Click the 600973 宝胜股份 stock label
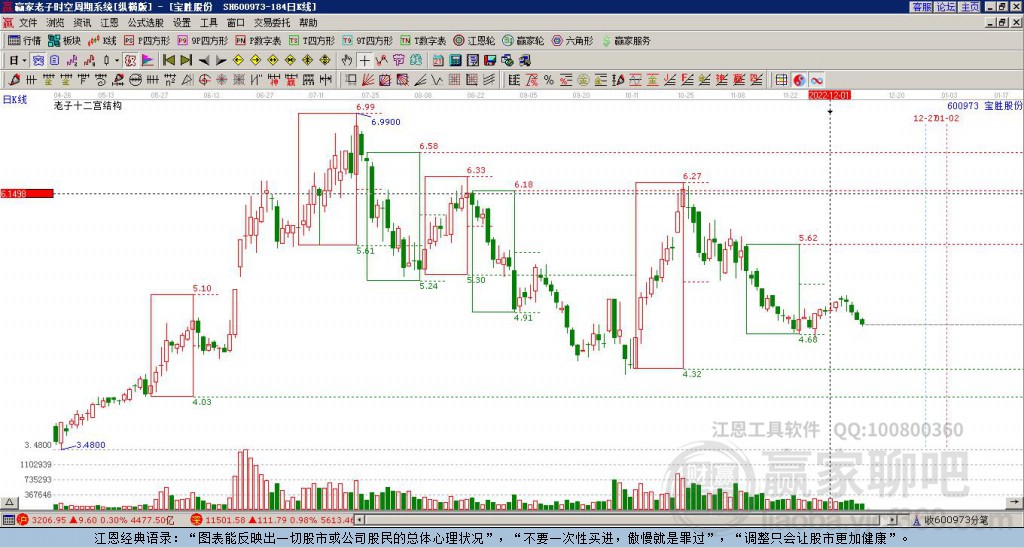The height and width of the screenshot is (548, 1024). click(x=985, y=105)
